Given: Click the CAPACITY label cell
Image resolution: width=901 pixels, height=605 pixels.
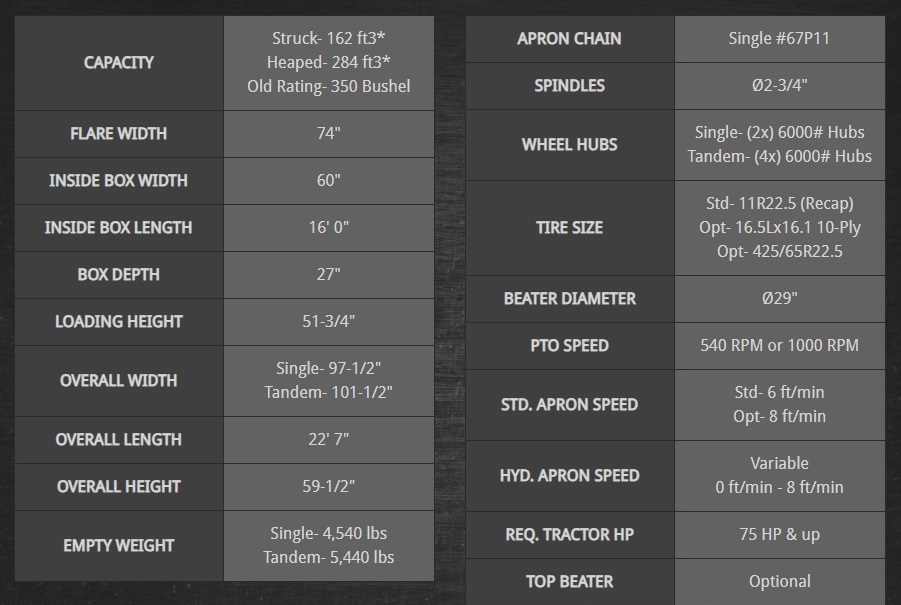Looking at the screenshot, I should pos(119,62).
